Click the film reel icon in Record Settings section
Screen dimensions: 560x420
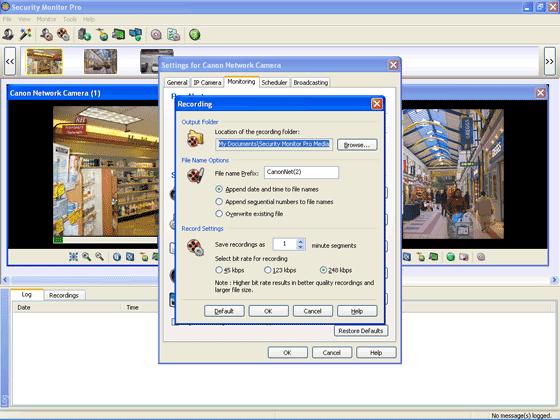(x=195, y=247)
